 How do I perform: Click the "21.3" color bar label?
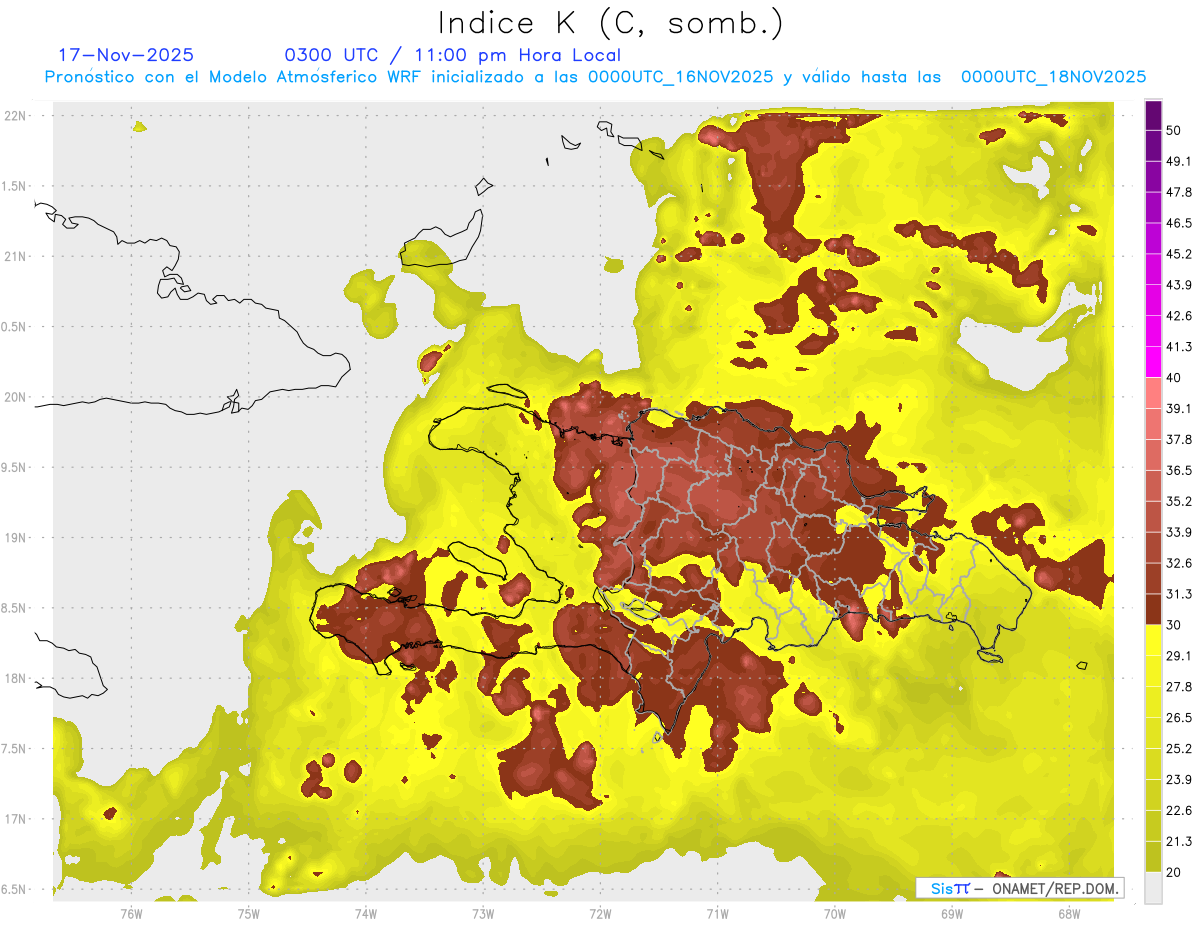click(1179, 841)
